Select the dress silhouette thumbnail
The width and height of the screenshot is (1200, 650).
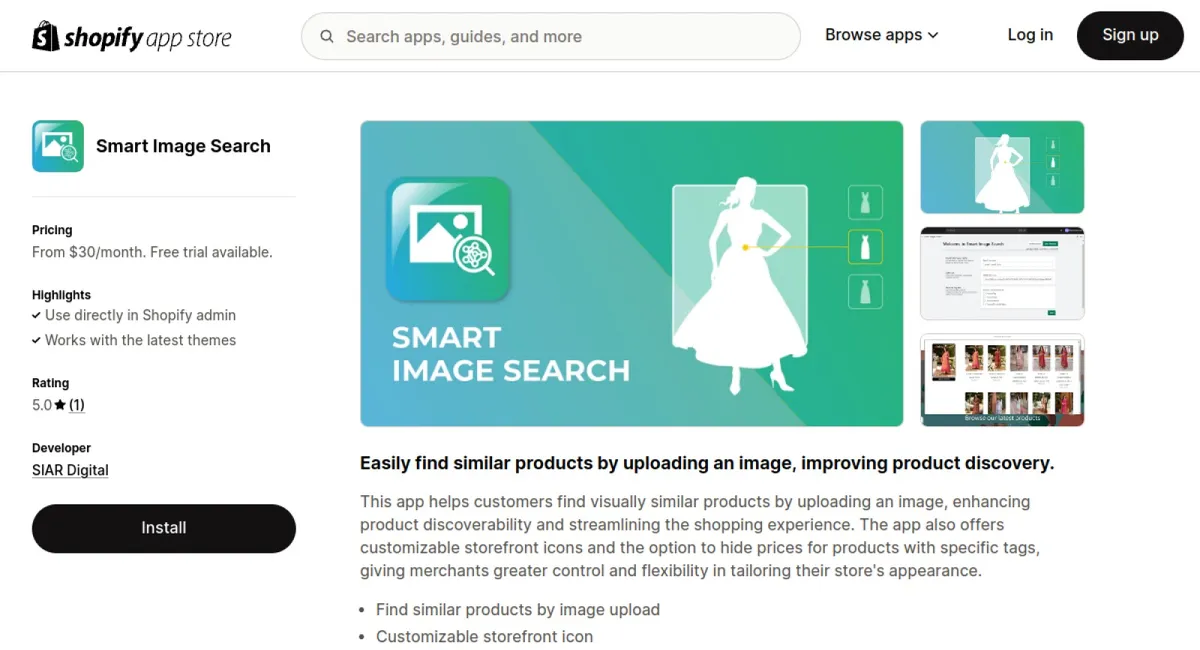pos(1002,167)
